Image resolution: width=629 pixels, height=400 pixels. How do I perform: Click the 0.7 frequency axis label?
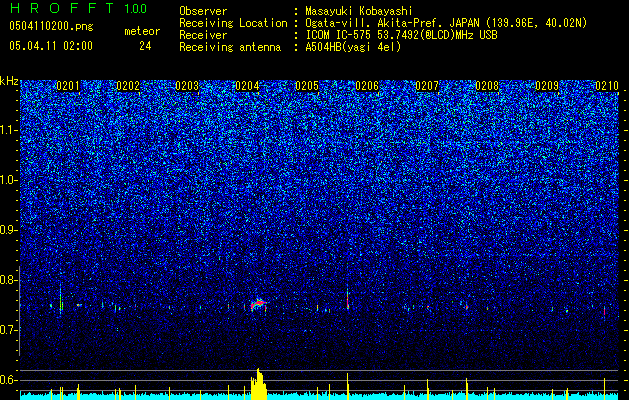(8, 330)
